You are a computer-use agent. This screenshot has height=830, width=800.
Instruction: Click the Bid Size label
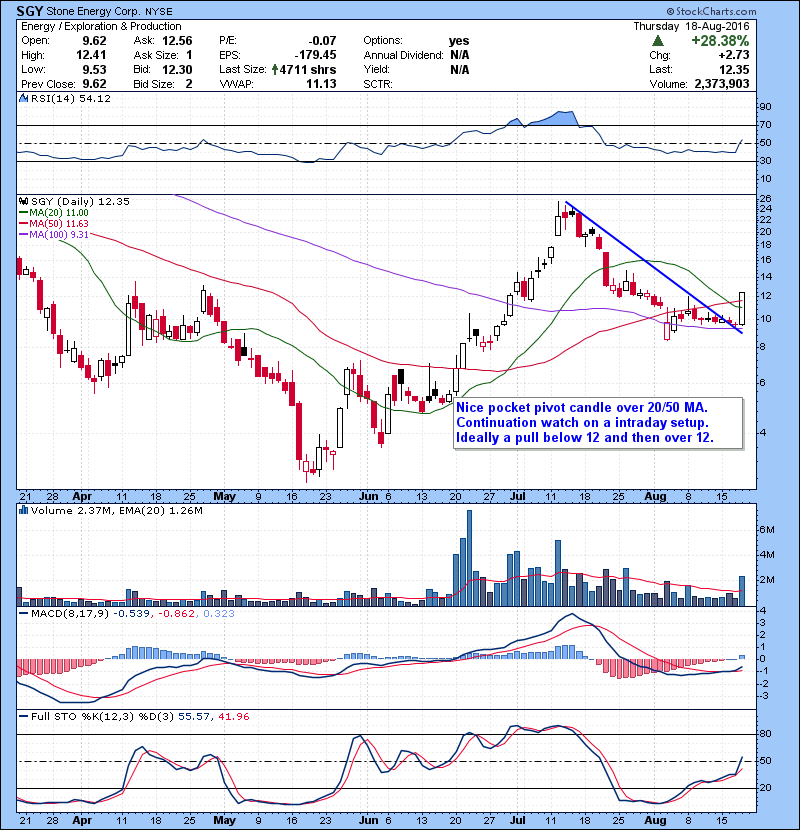tap(154, 84)
